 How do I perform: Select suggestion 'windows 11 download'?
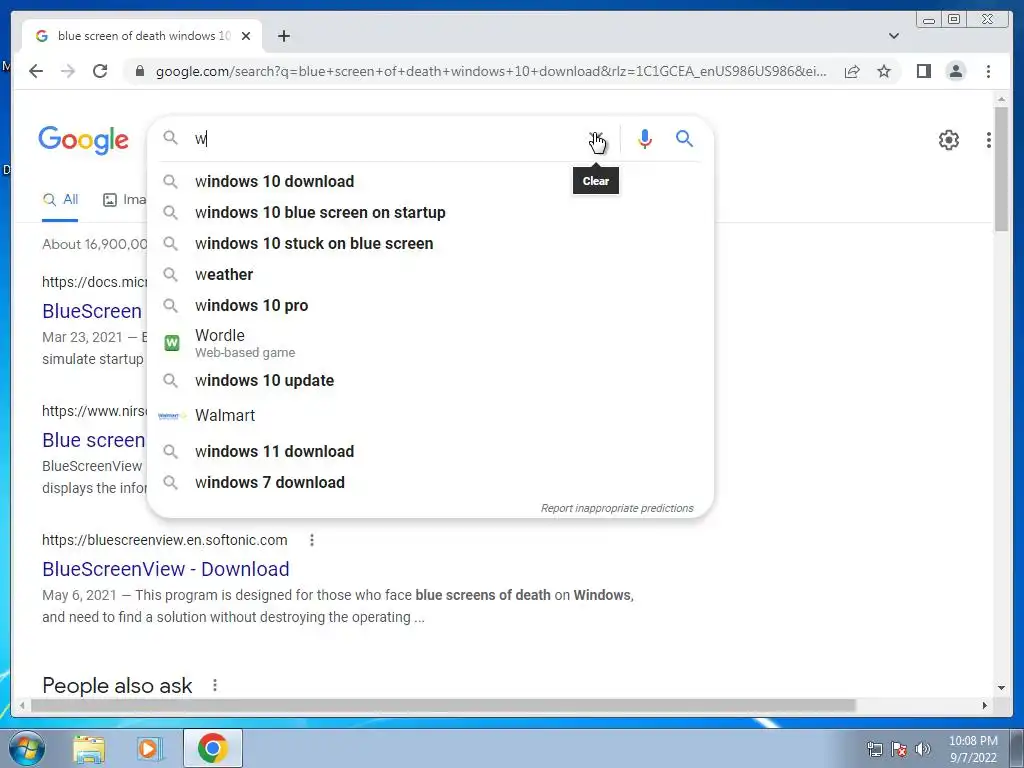(x=431, y=451)
